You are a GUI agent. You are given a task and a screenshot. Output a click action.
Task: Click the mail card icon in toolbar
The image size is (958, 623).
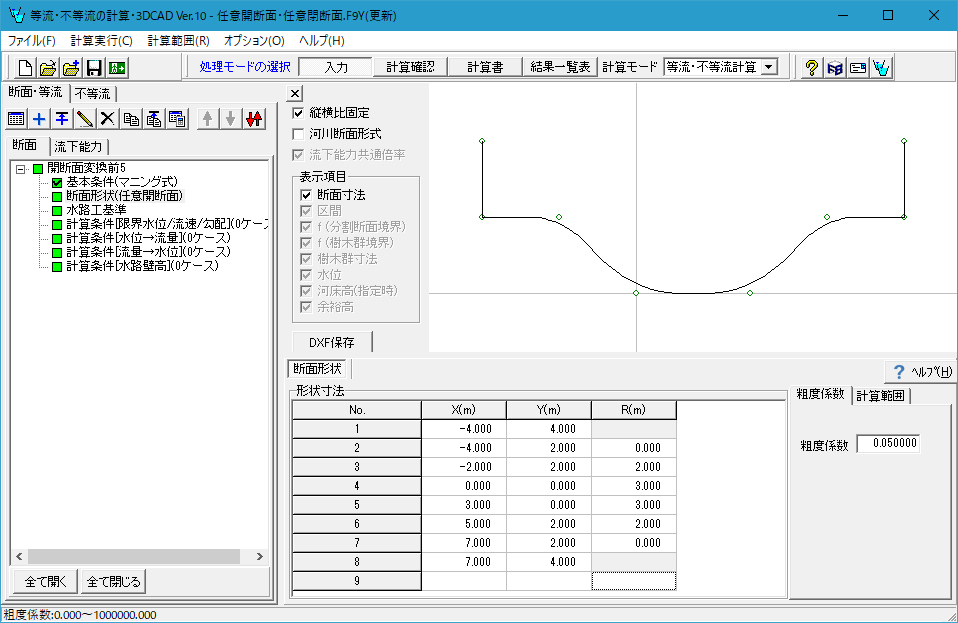858,68
